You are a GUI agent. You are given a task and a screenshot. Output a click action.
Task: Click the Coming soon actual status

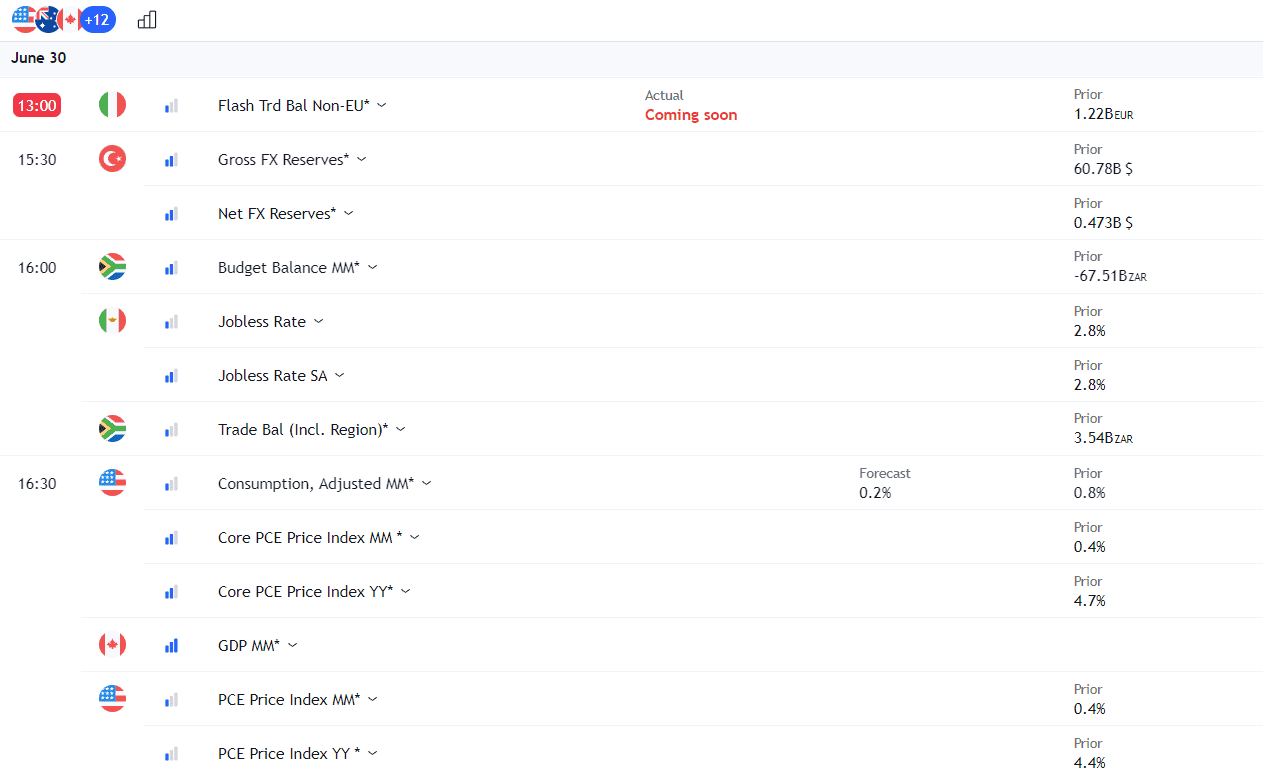tap(691, 115)
